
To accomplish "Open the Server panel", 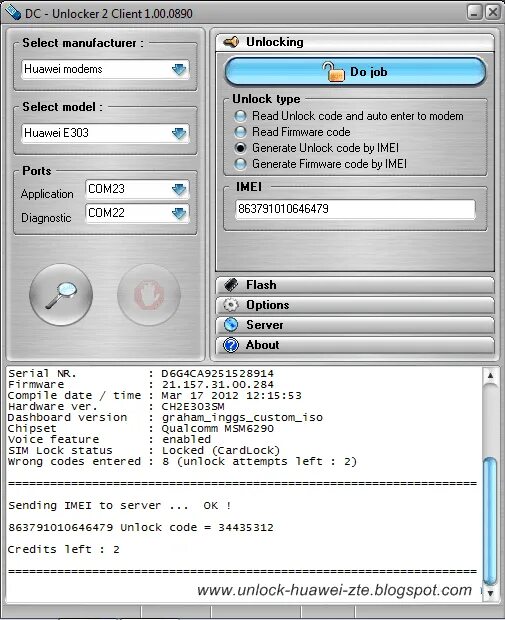I will coord(355,325).
